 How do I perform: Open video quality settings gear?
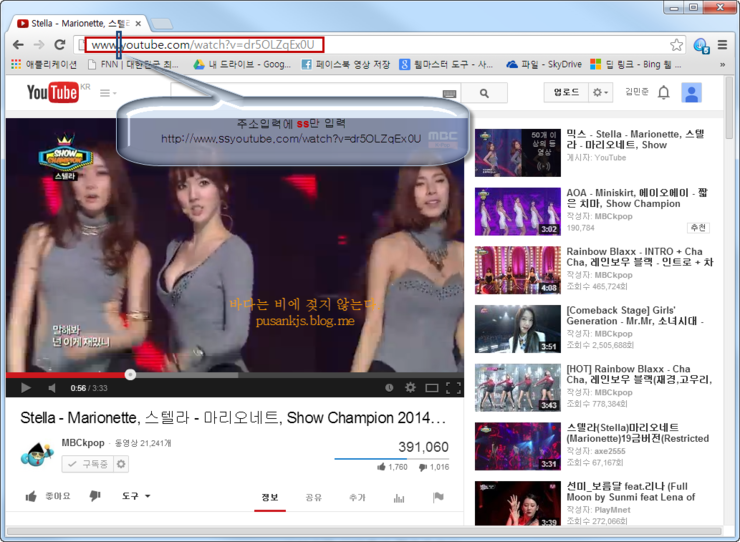[x=410, y=388]
